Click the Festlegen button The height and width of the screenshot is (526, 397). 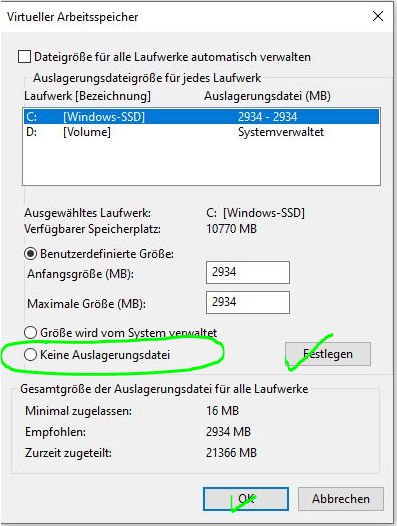pos(328,354)
